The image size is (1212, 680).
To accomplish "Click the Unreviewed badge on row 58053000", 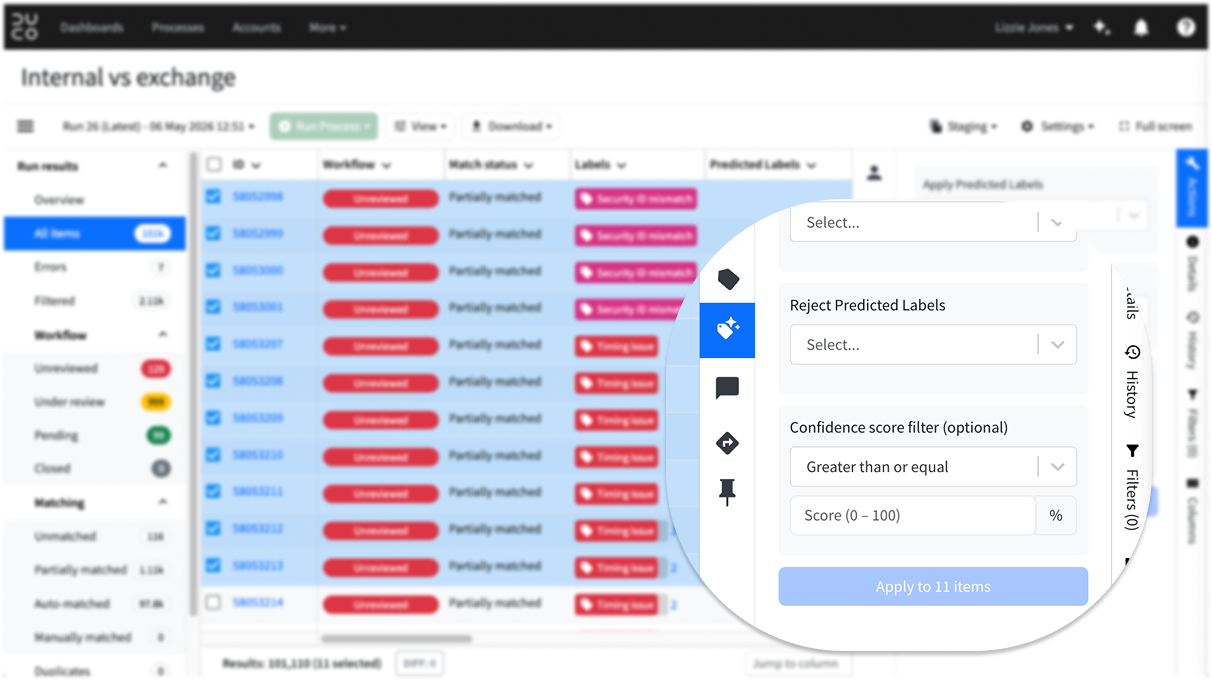I will pyautogui.click(x=380, y=273).
